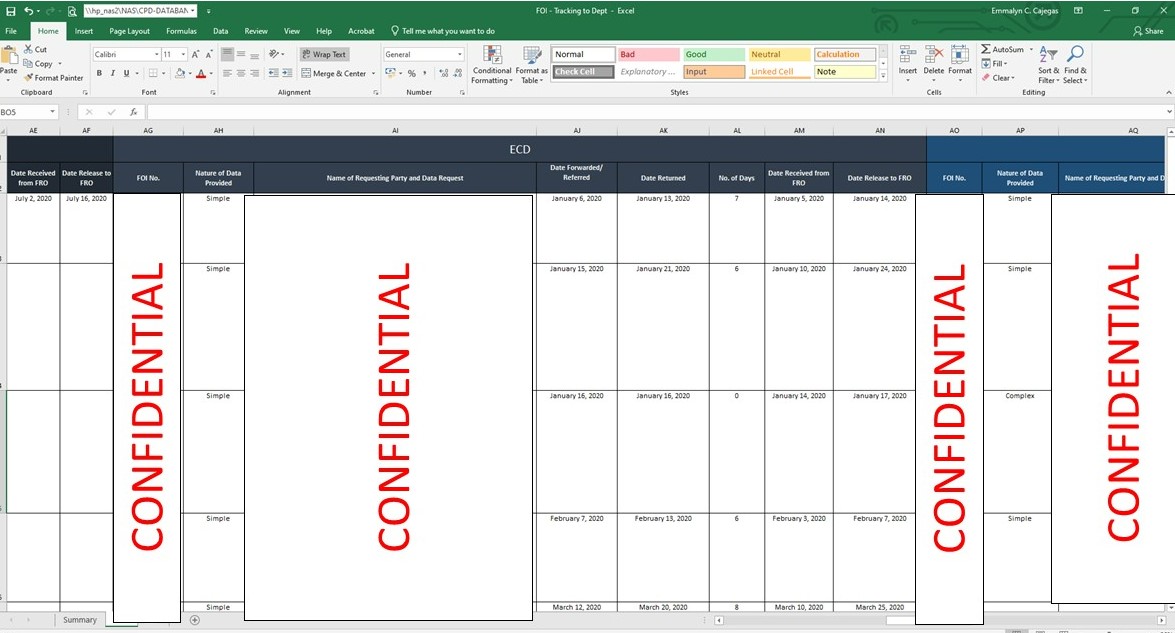Open Find & Select magnifier
This screenshot has height=633, width=1175.
coord(1075,65)
